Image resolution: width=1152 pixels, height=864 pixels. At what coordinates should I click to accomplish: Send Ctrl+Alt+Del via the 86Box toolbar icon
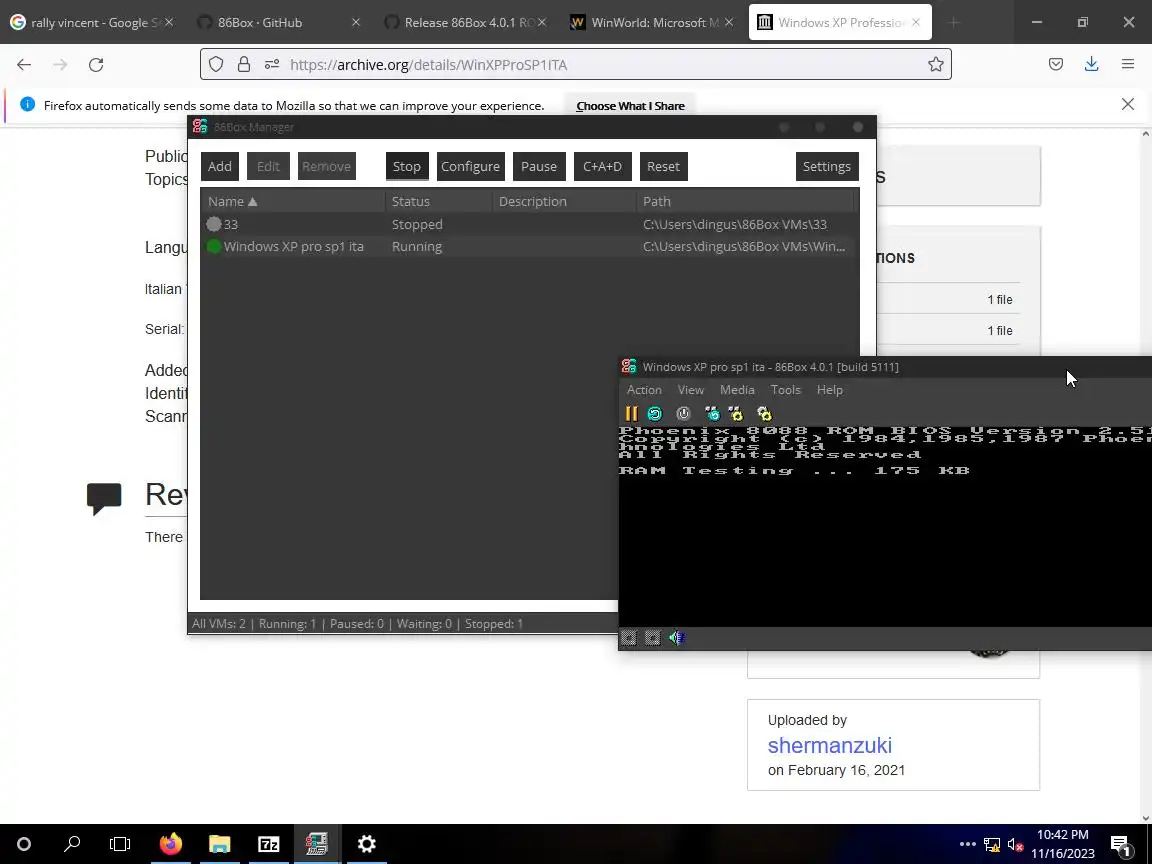point(712,414)
